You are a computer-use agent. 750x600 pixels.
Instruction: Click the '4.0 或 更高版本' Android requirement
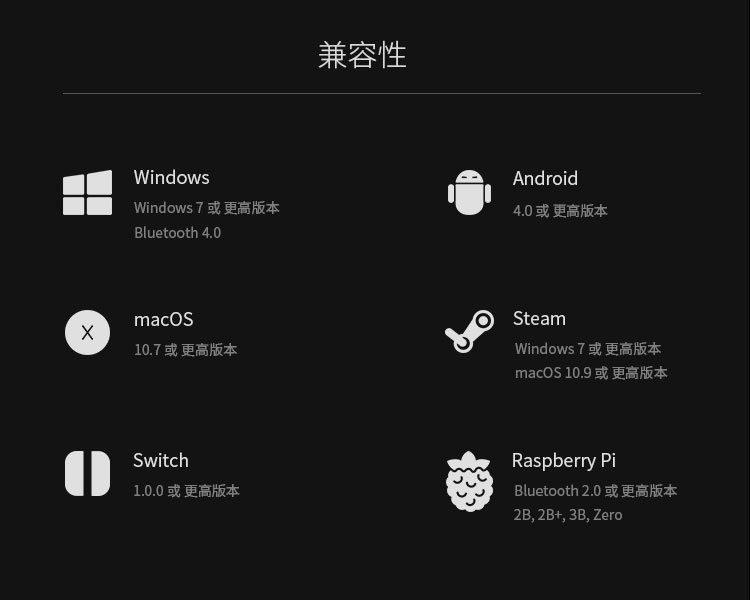point(560,211)
